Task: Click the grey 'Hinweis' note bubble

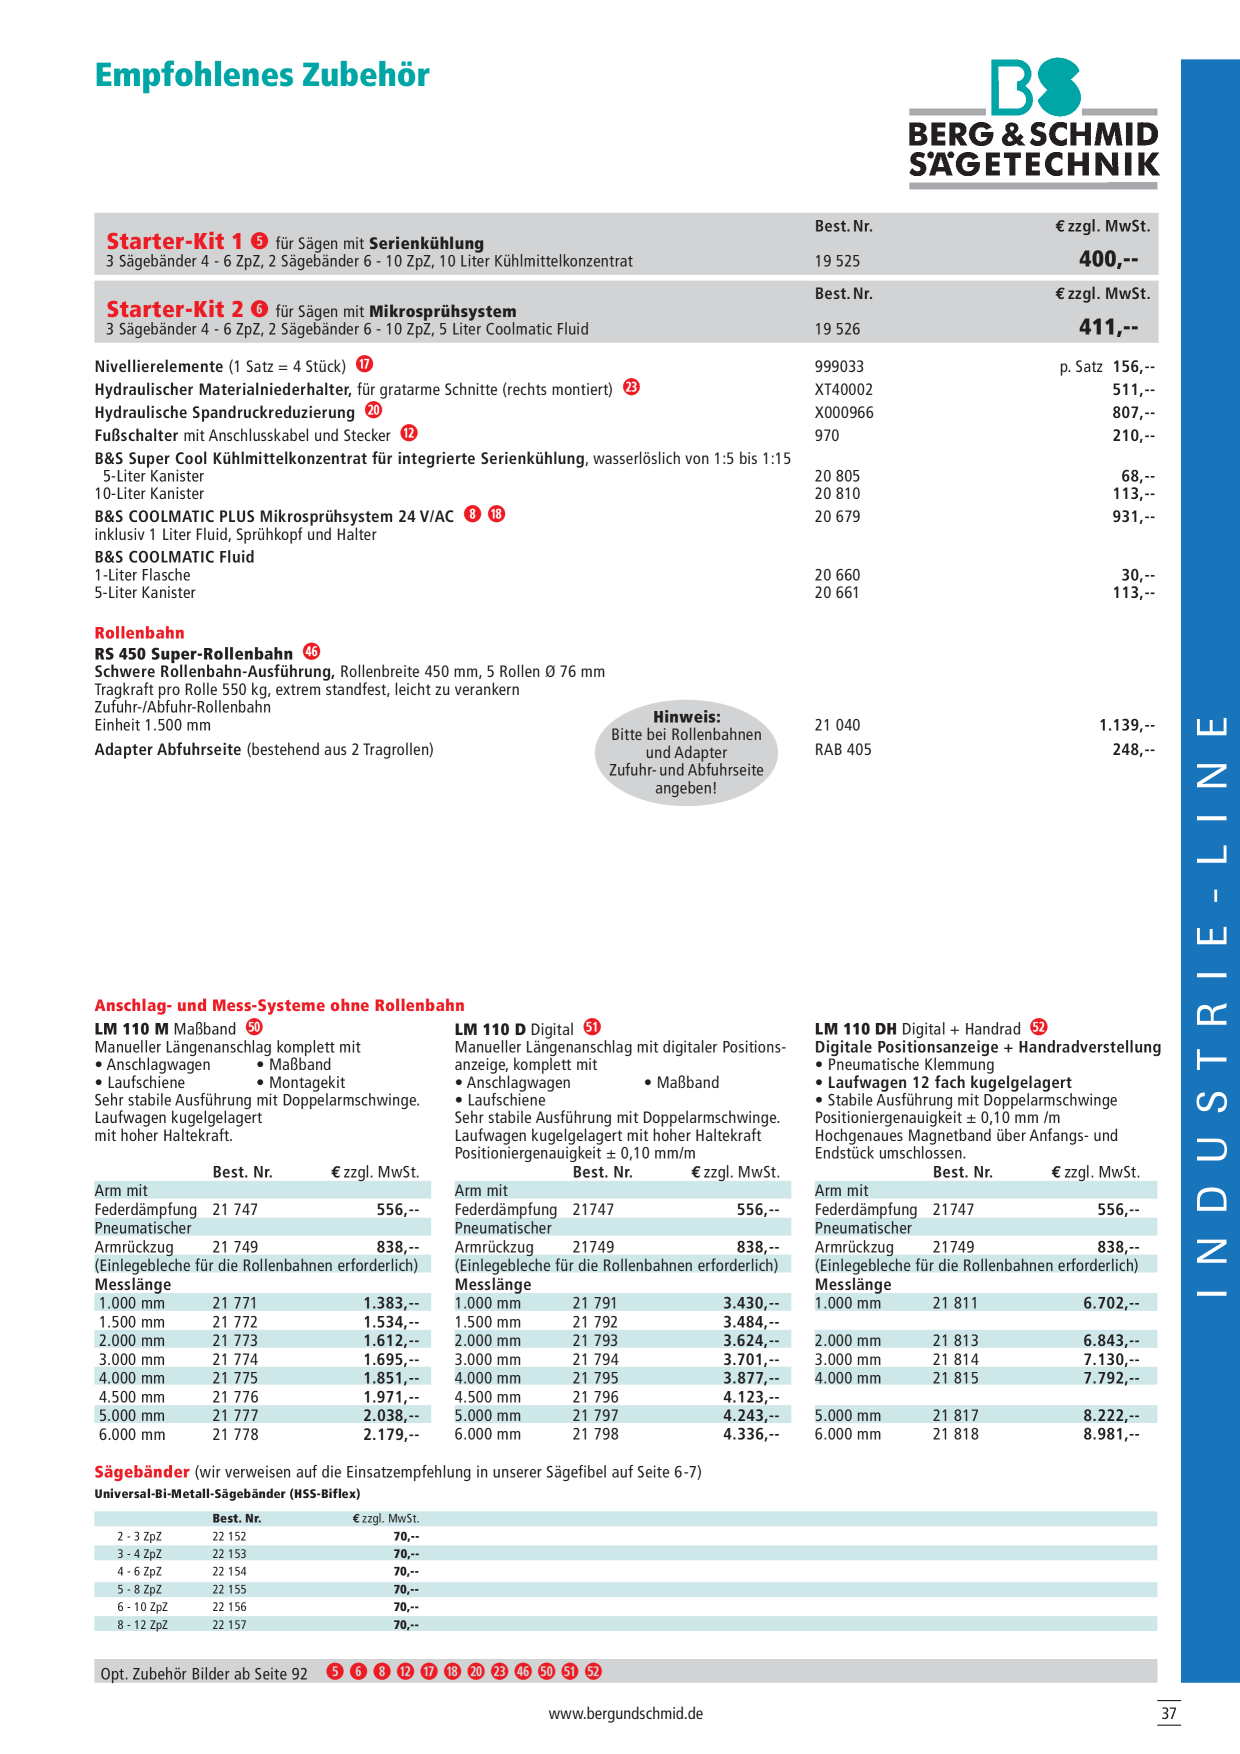Action: click(x=686, y=752)
